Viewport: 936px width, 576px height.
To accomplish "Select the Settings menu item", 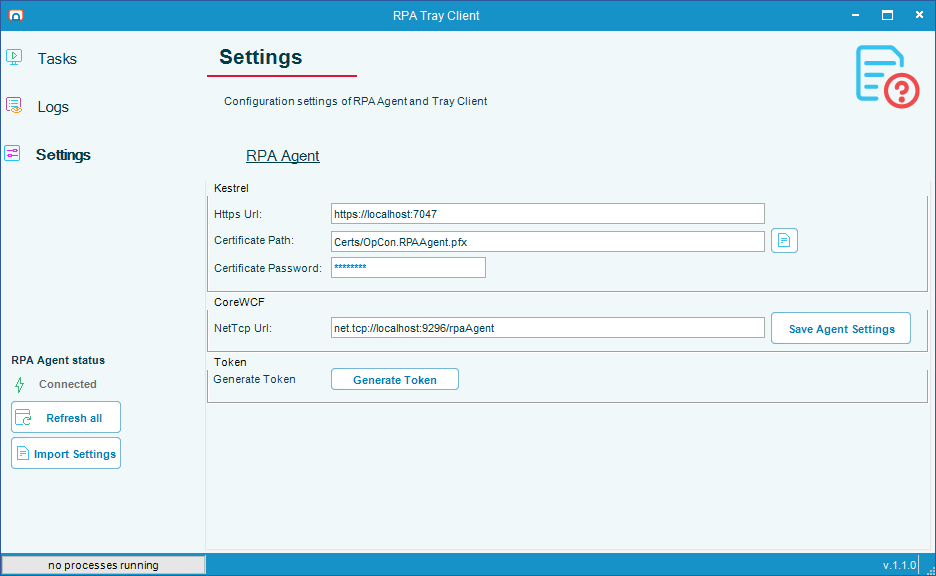I will (63, 155).
